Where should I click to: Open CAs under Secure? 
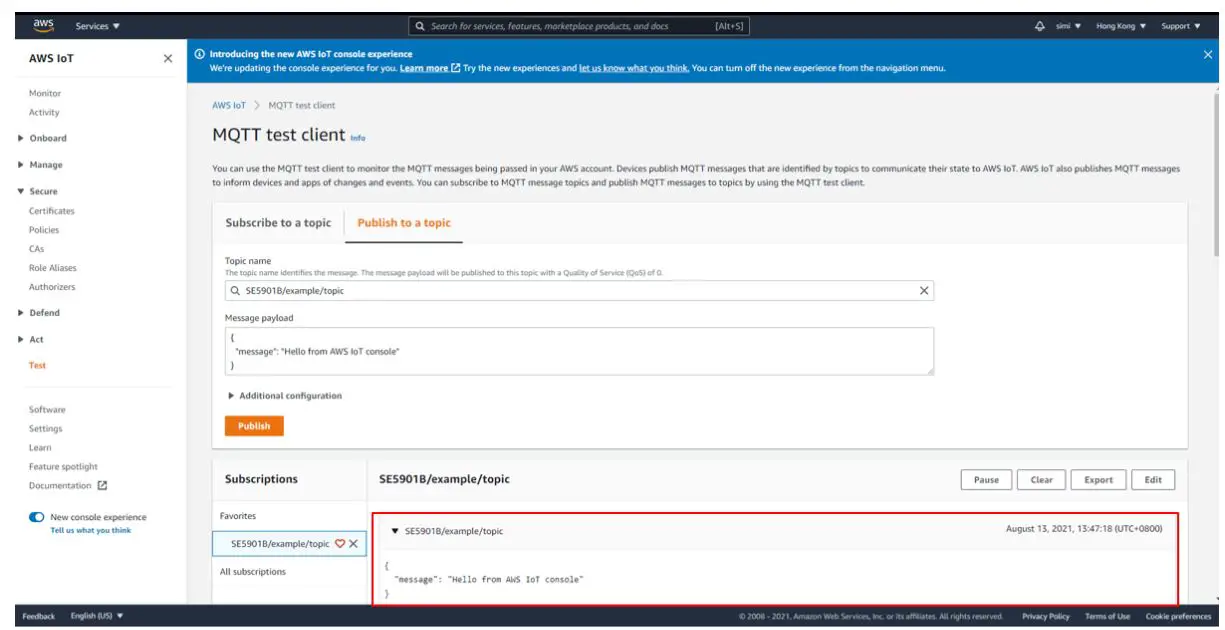[x=36, y=249]
